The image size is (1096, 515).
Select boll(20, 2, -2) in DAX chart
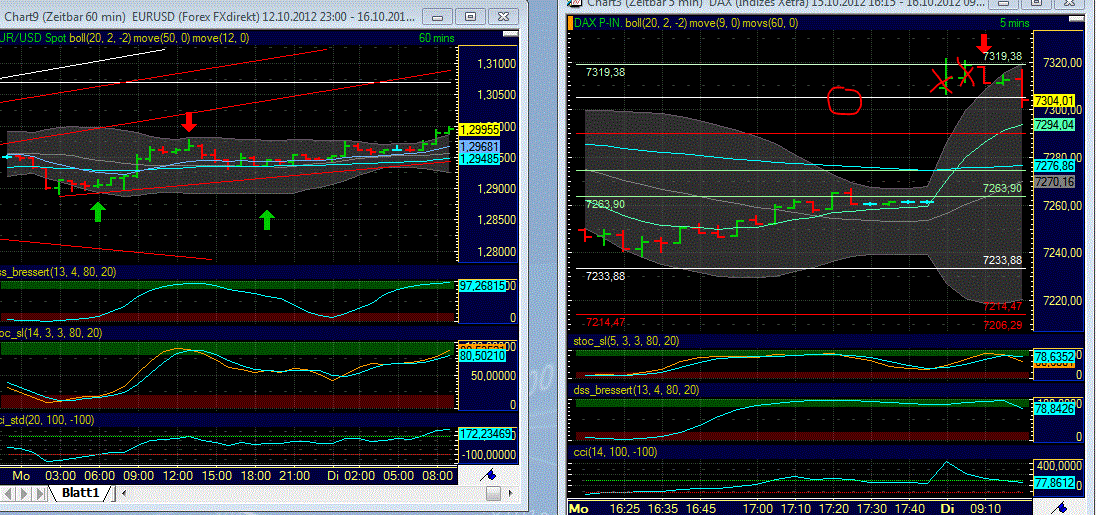(x=658, y=23)
